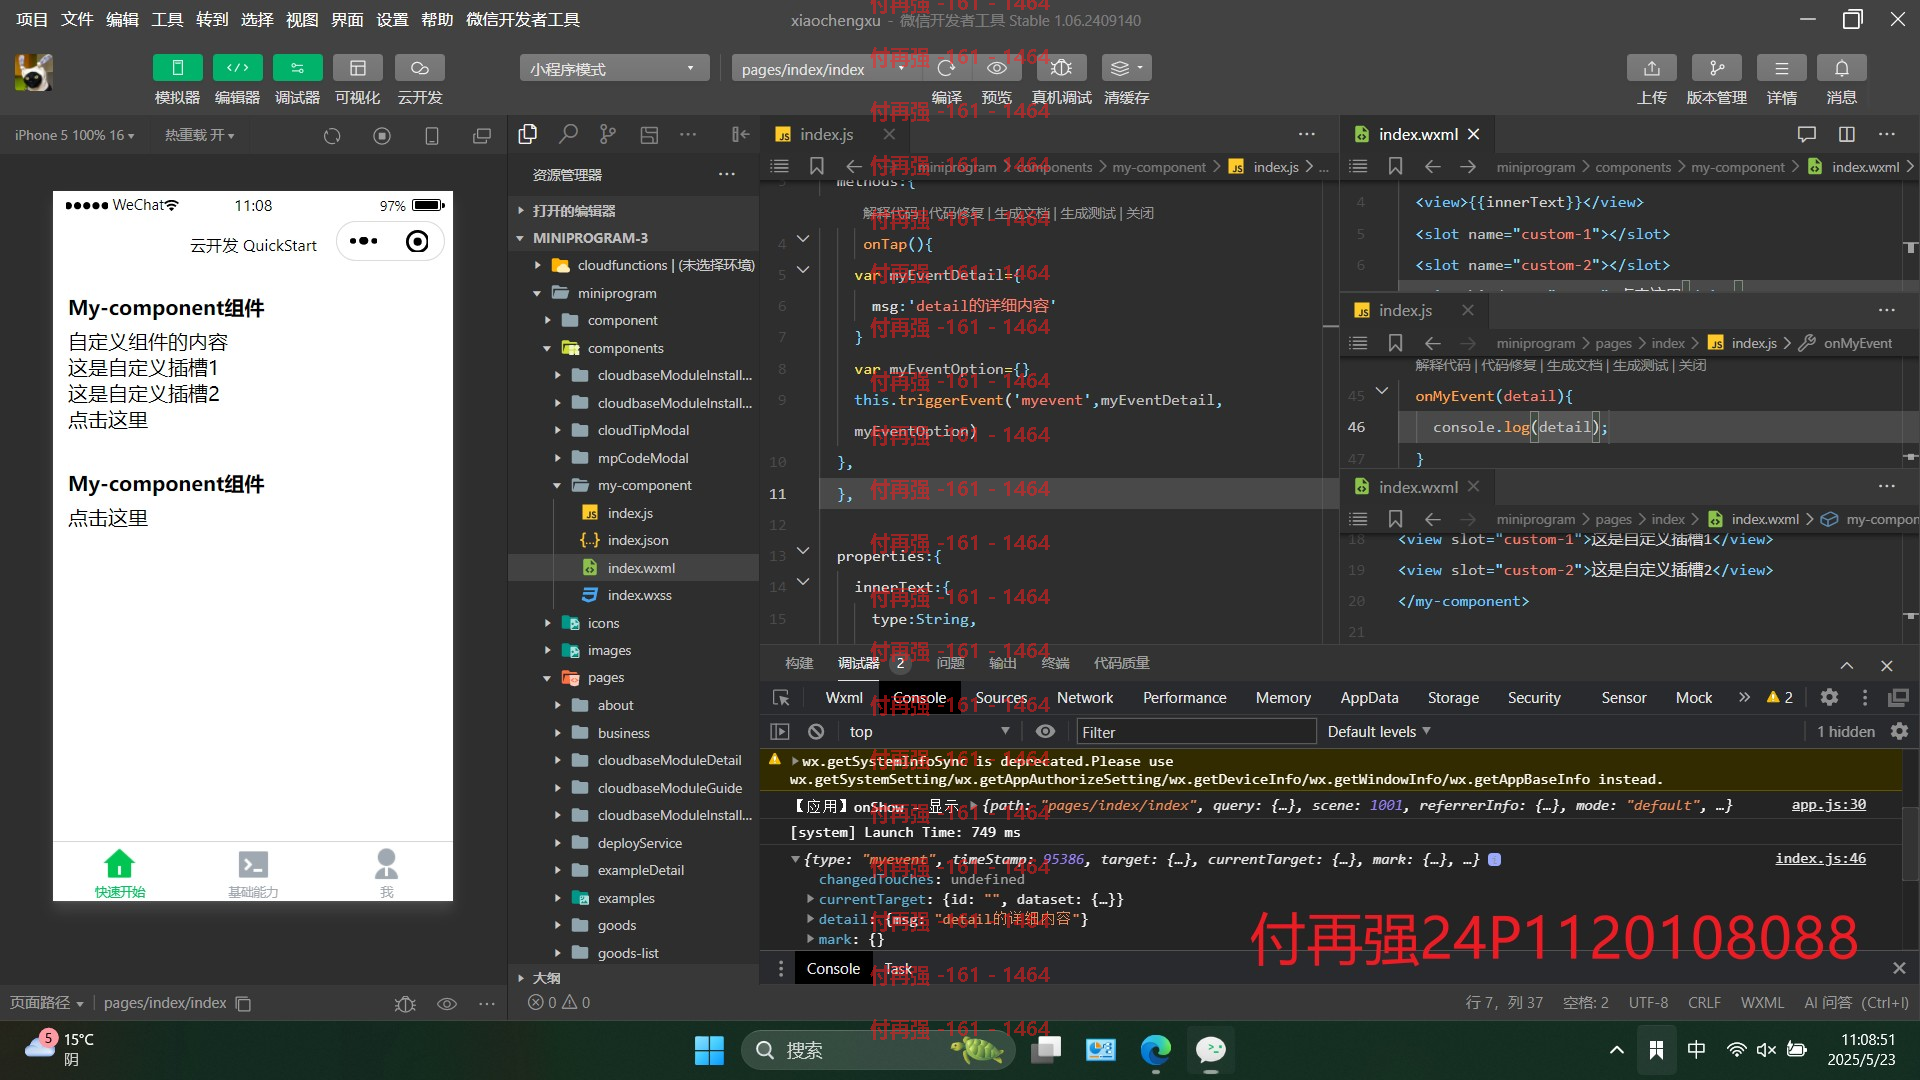This screenshot has width=1920, height=1080.
Task: Open the iPhone 5 device selector
Action: tap(75, 135)
